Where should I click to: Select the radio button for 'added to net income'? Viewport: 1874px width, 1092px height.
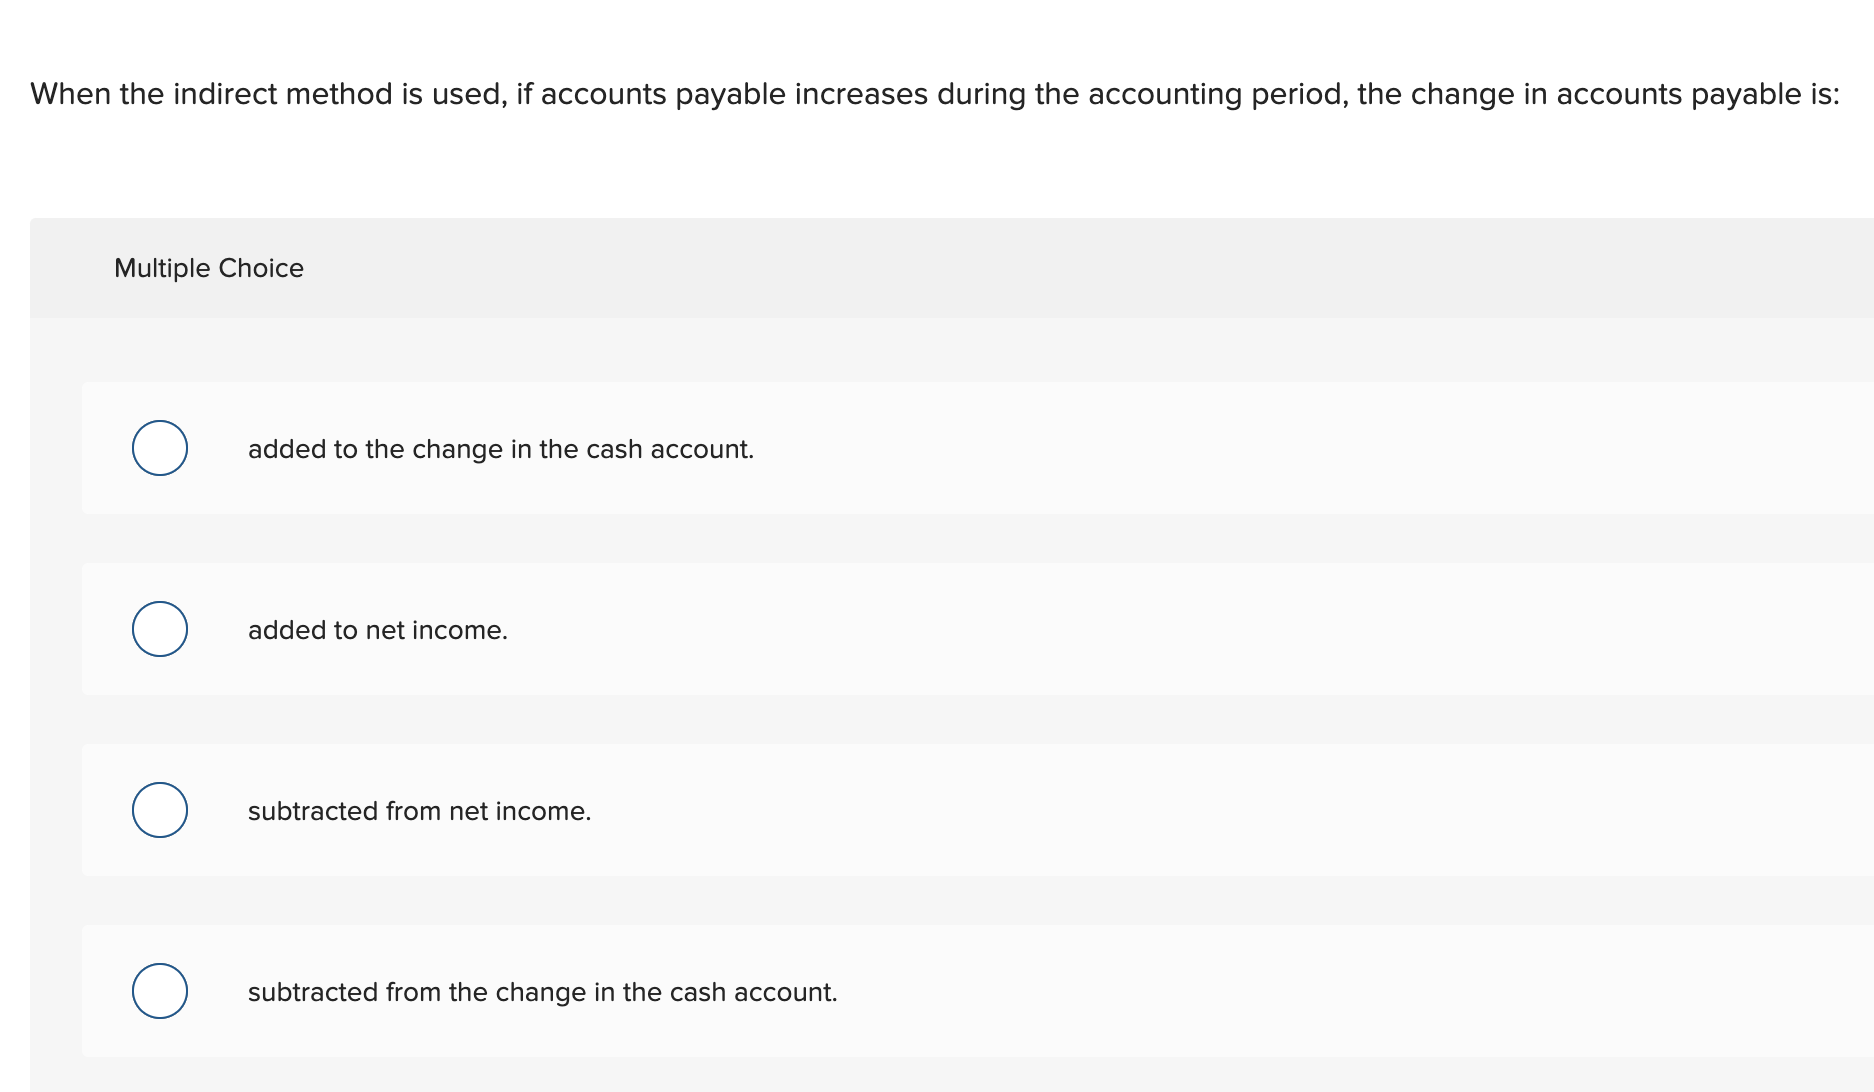[x=159, y=629]
